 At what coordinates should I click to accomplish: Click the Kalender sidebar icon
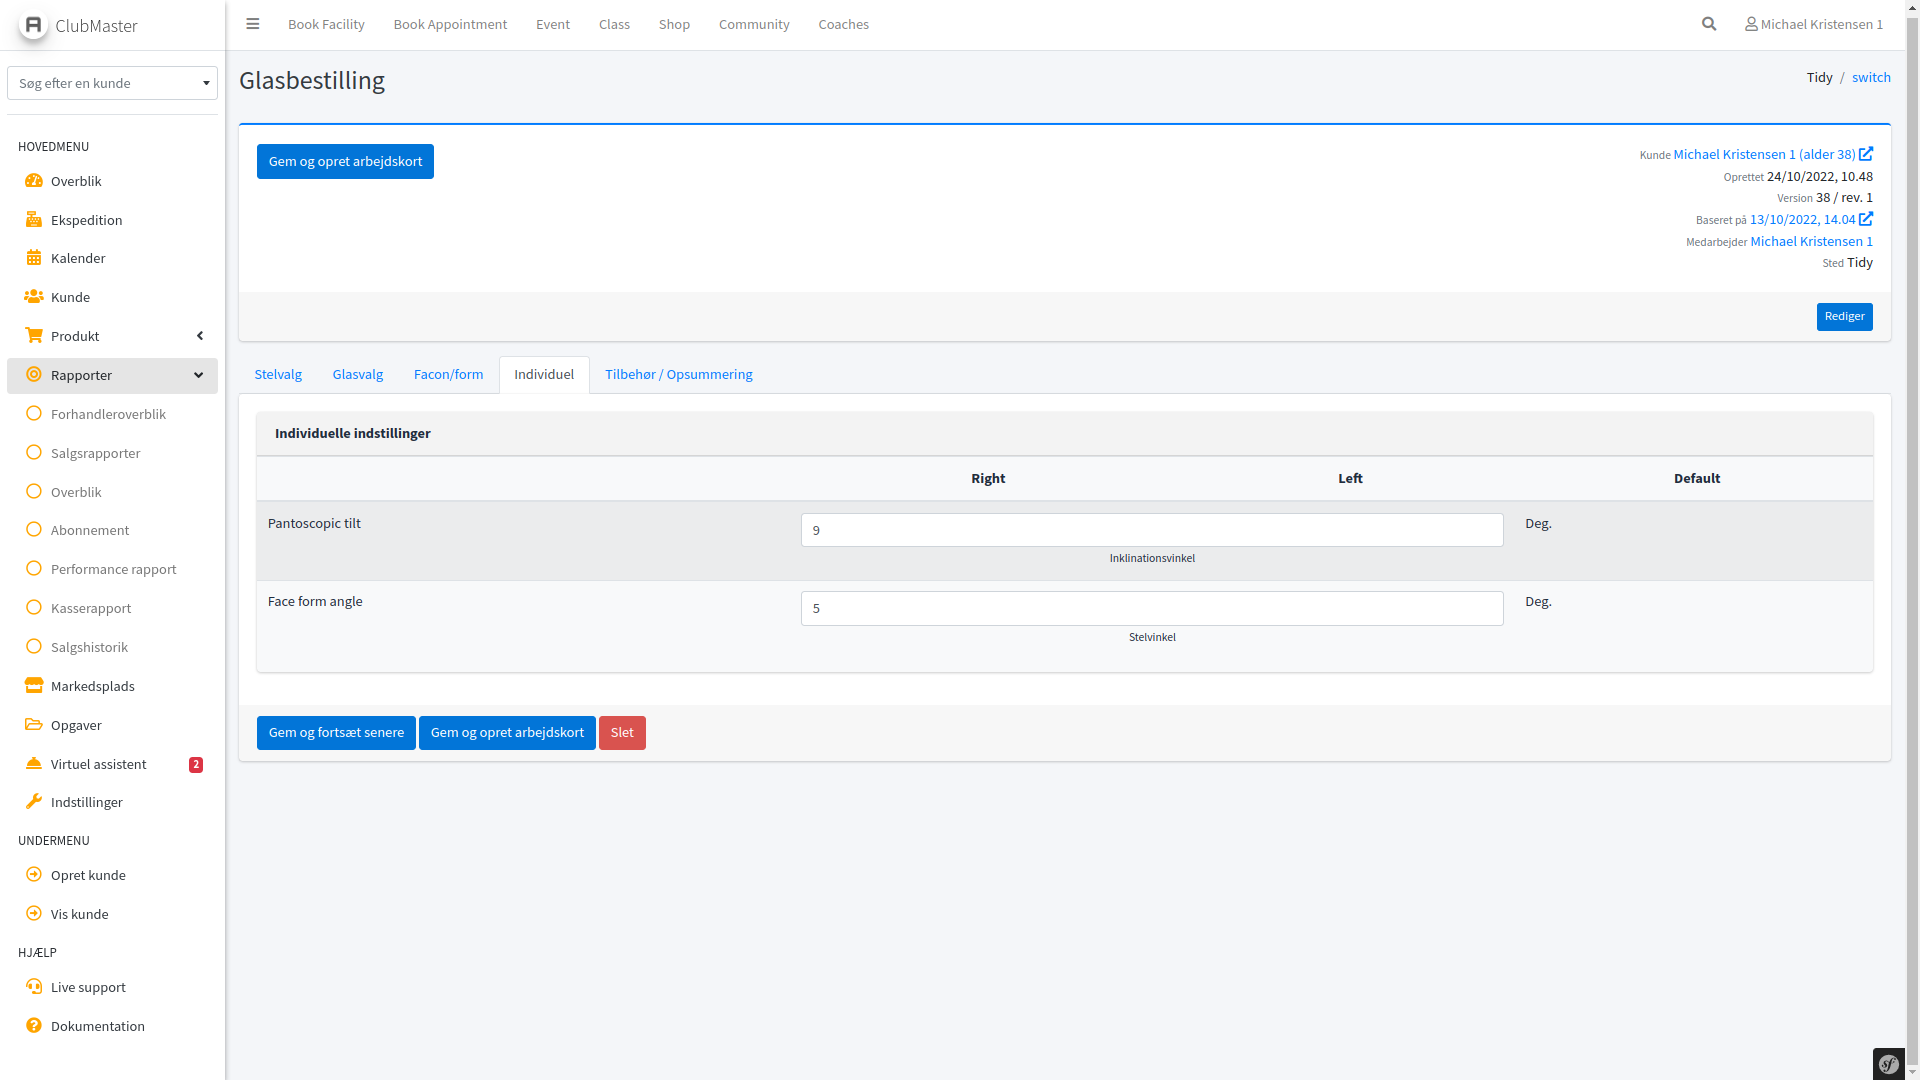pos(34,258)
